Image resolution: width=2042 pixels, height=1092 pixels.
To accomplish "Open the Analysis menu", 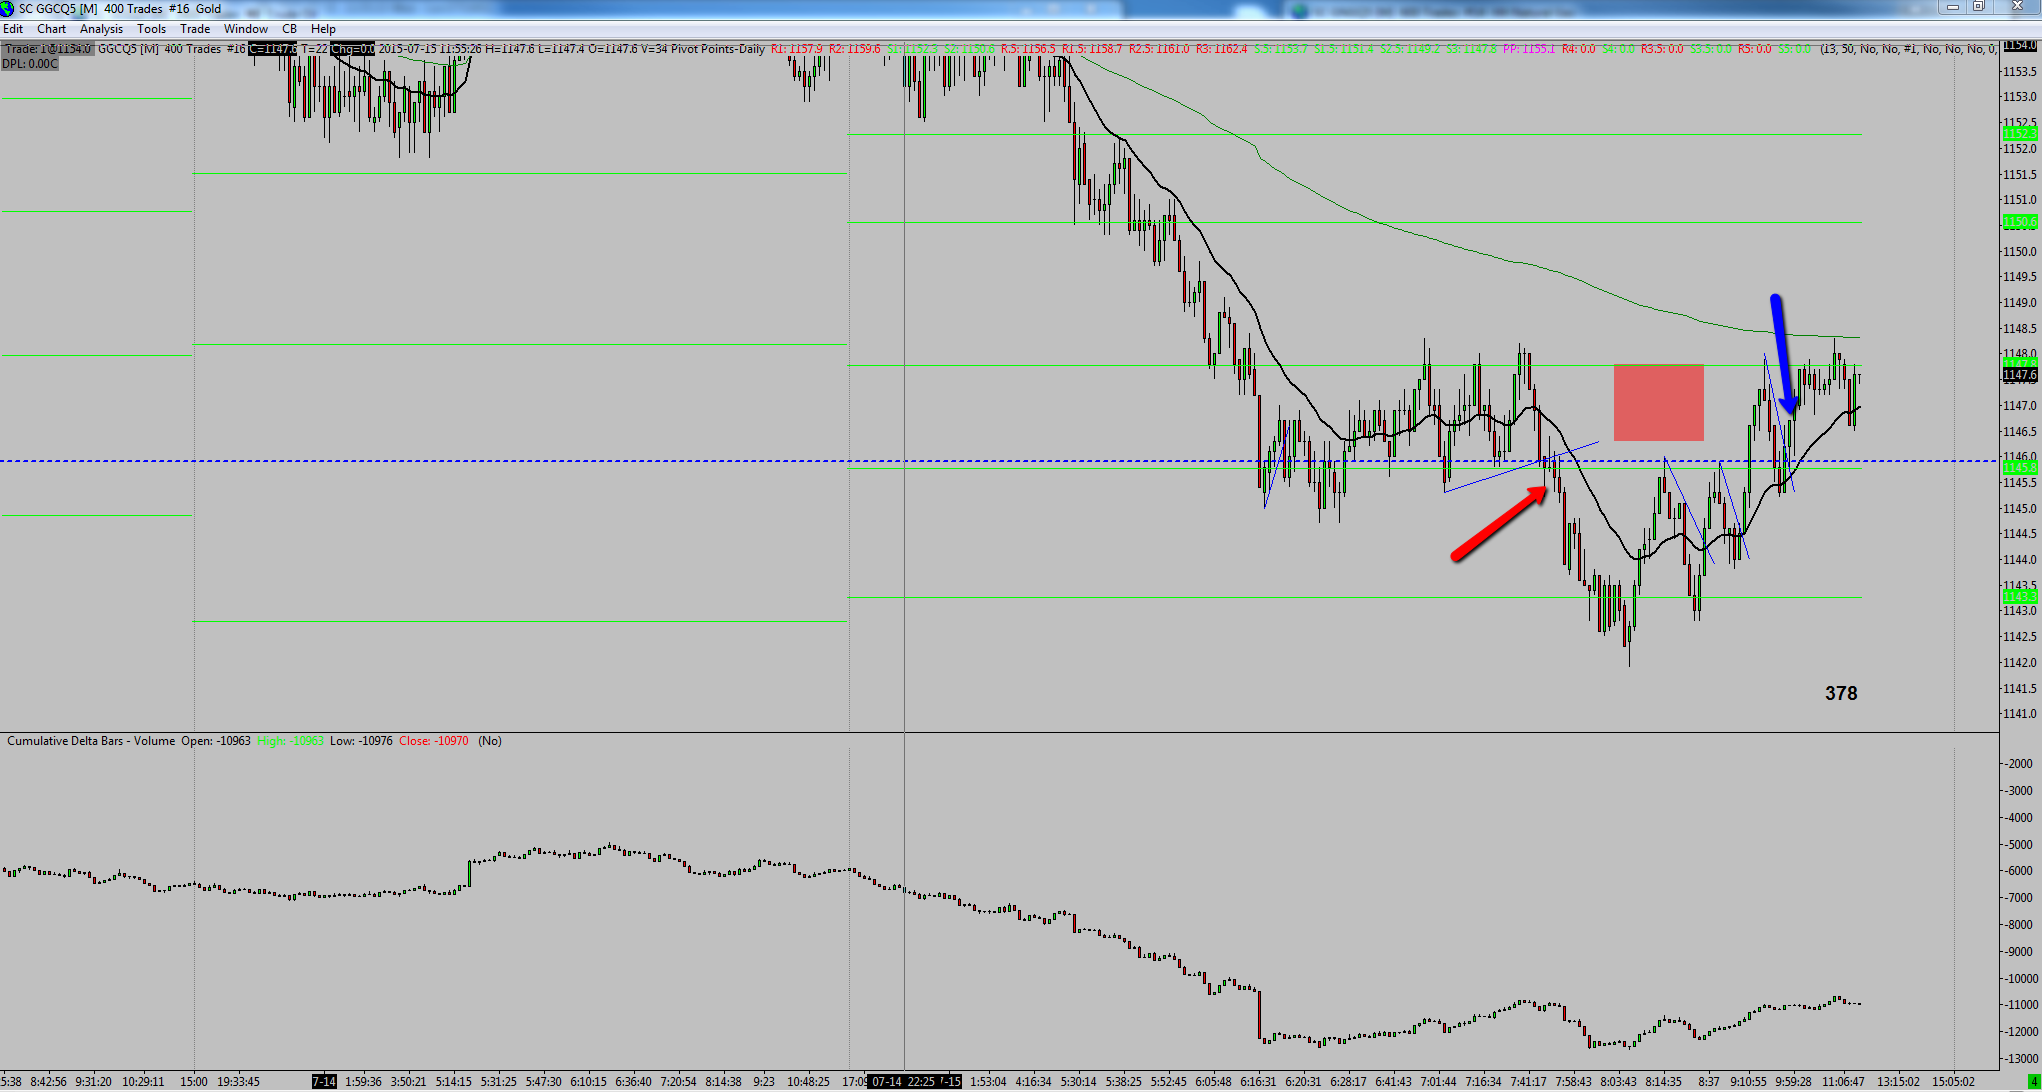I will point(101,29).
